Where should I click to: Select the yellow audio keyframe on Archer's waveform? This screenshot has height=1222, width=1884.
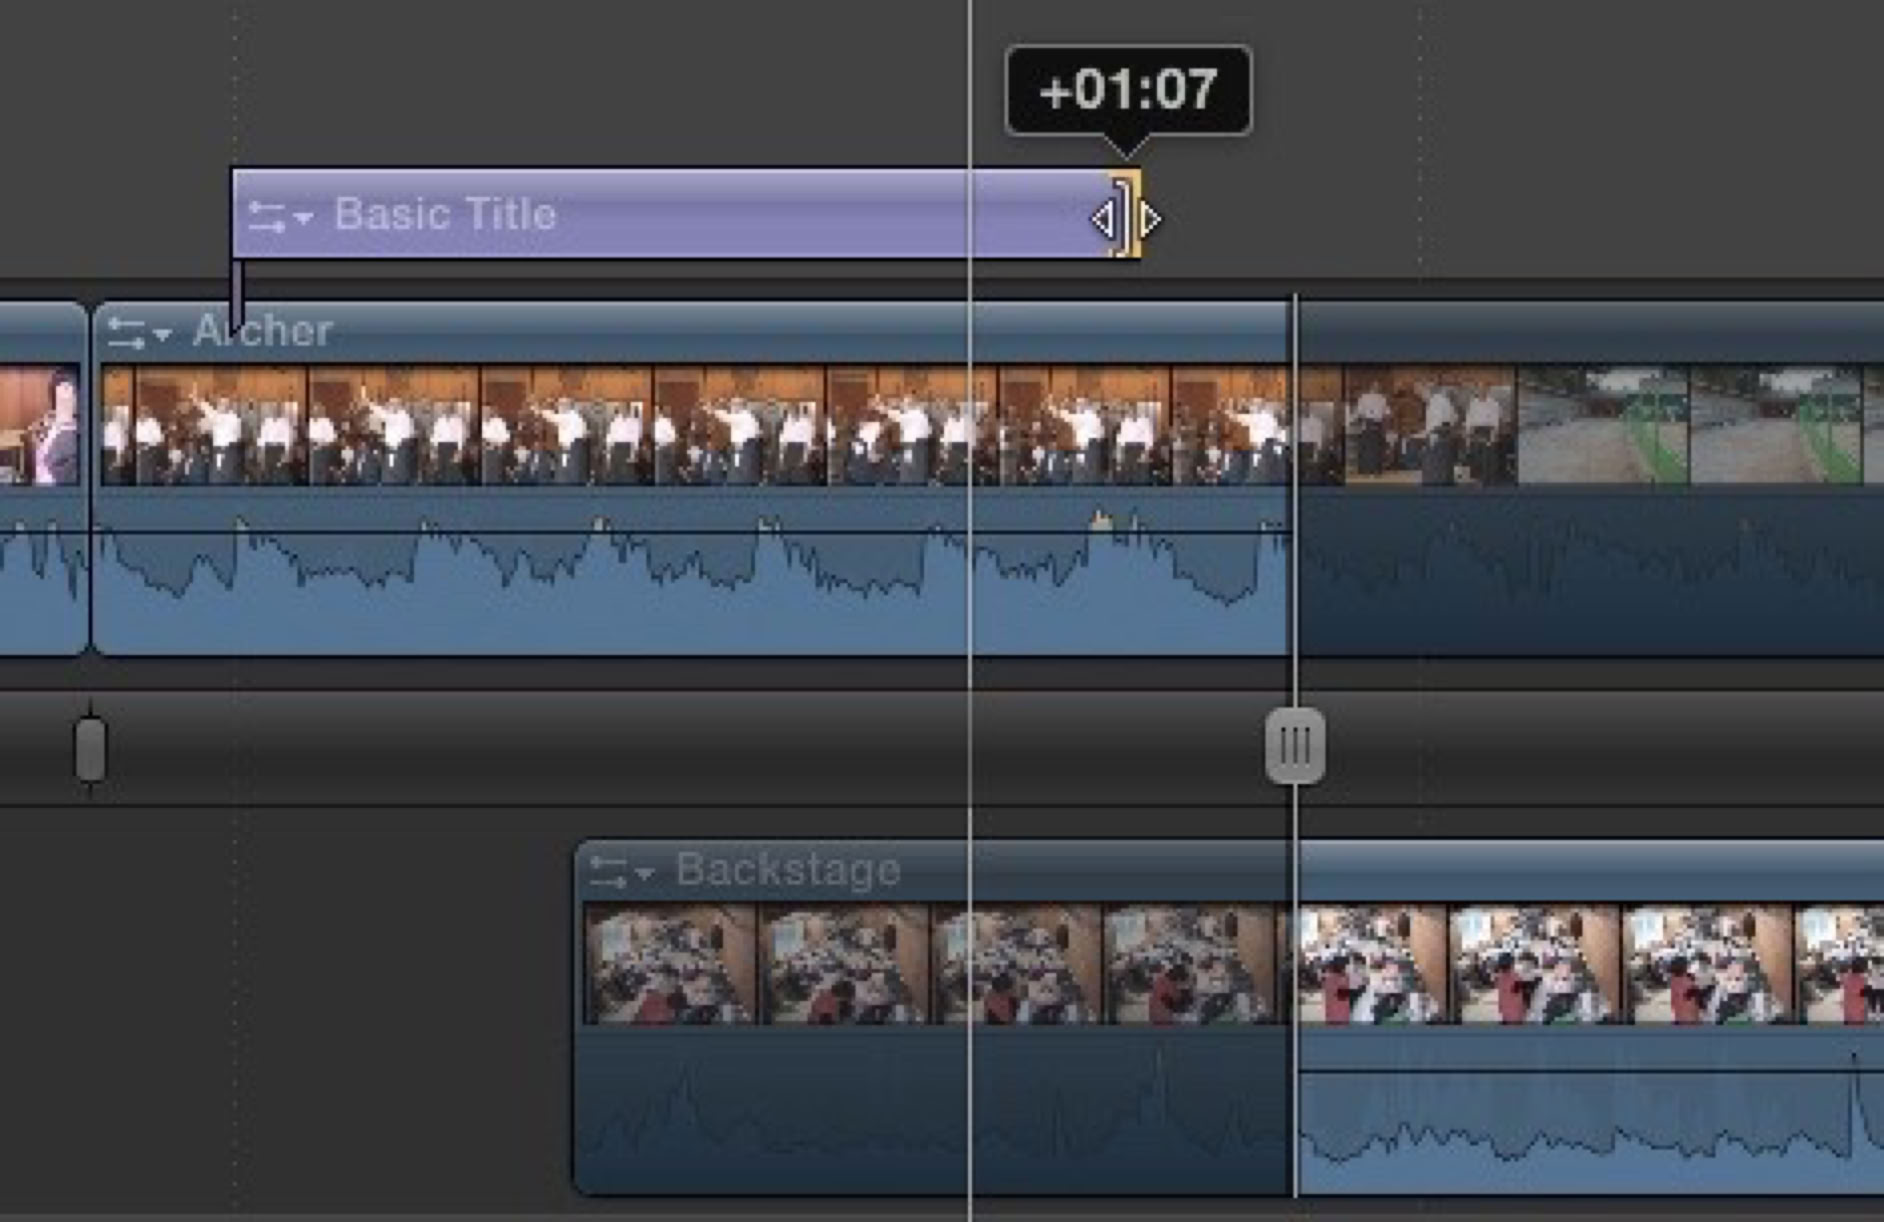coord(1100,520)
